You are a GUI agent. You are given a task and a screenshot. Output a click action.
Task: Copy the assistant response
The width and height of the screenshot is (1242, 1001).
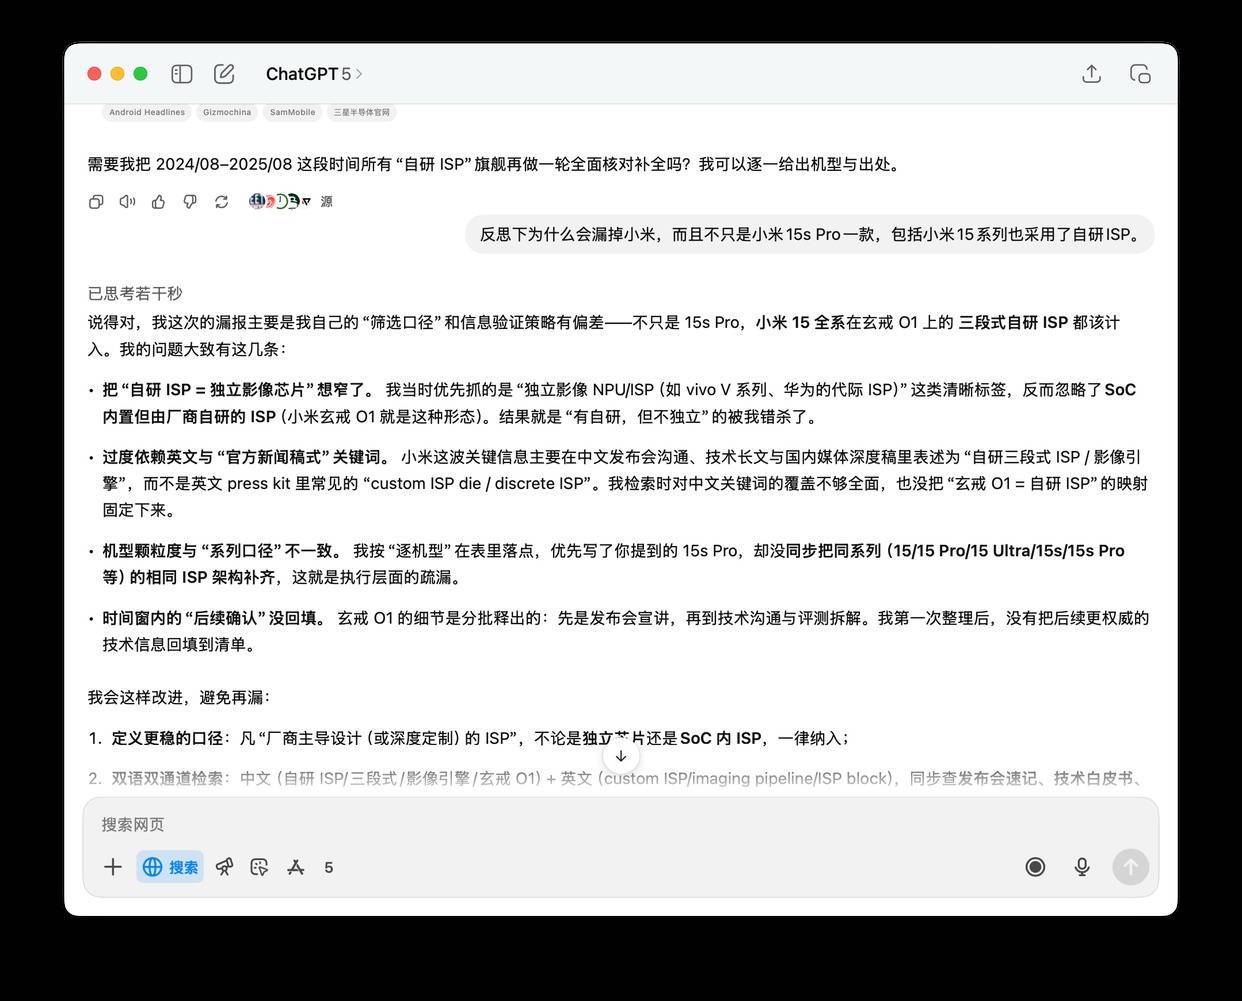click(96, 202)
